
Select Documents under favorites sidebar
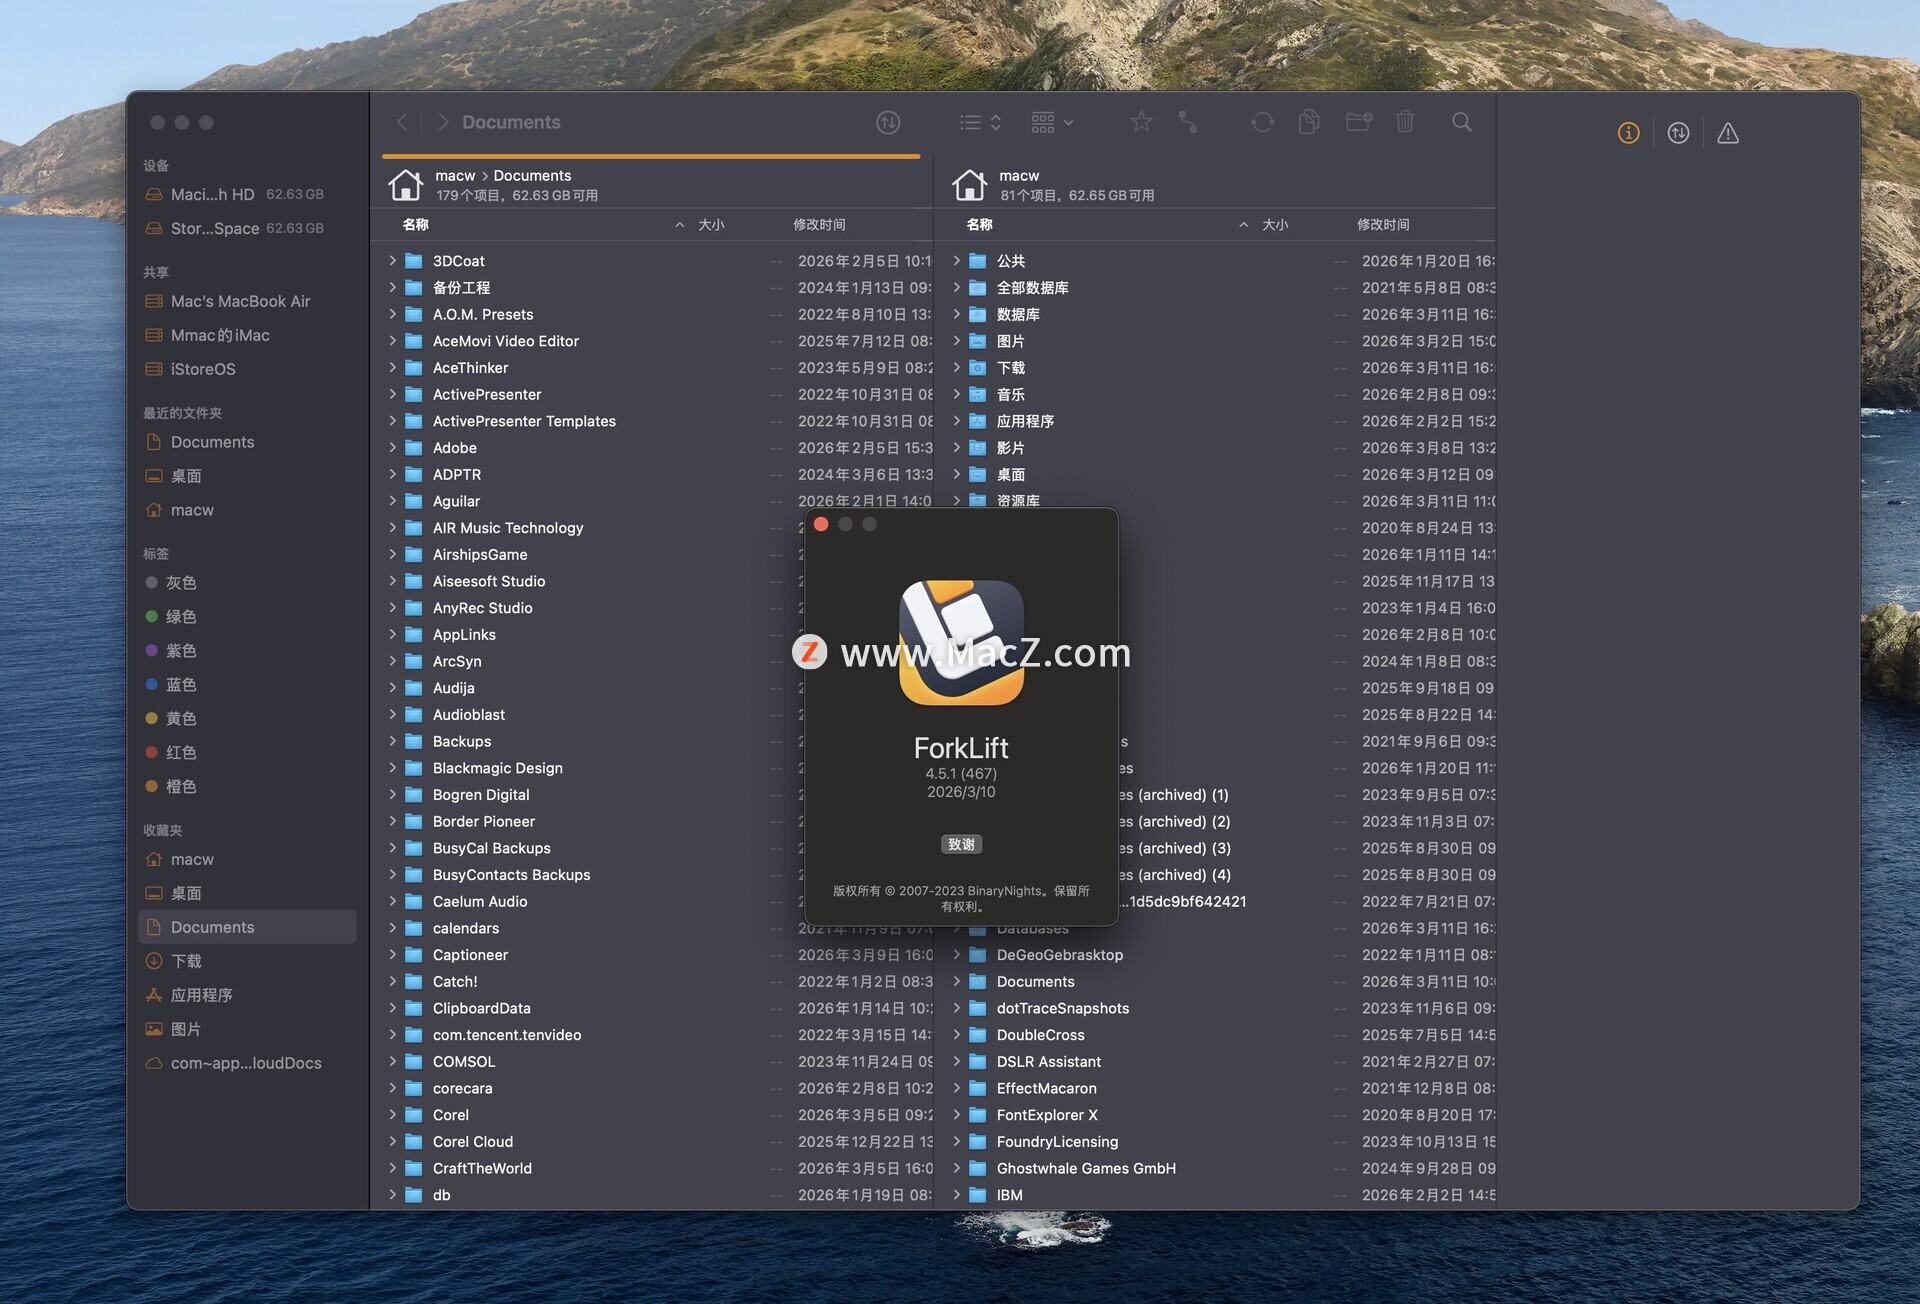pos(212,927)
